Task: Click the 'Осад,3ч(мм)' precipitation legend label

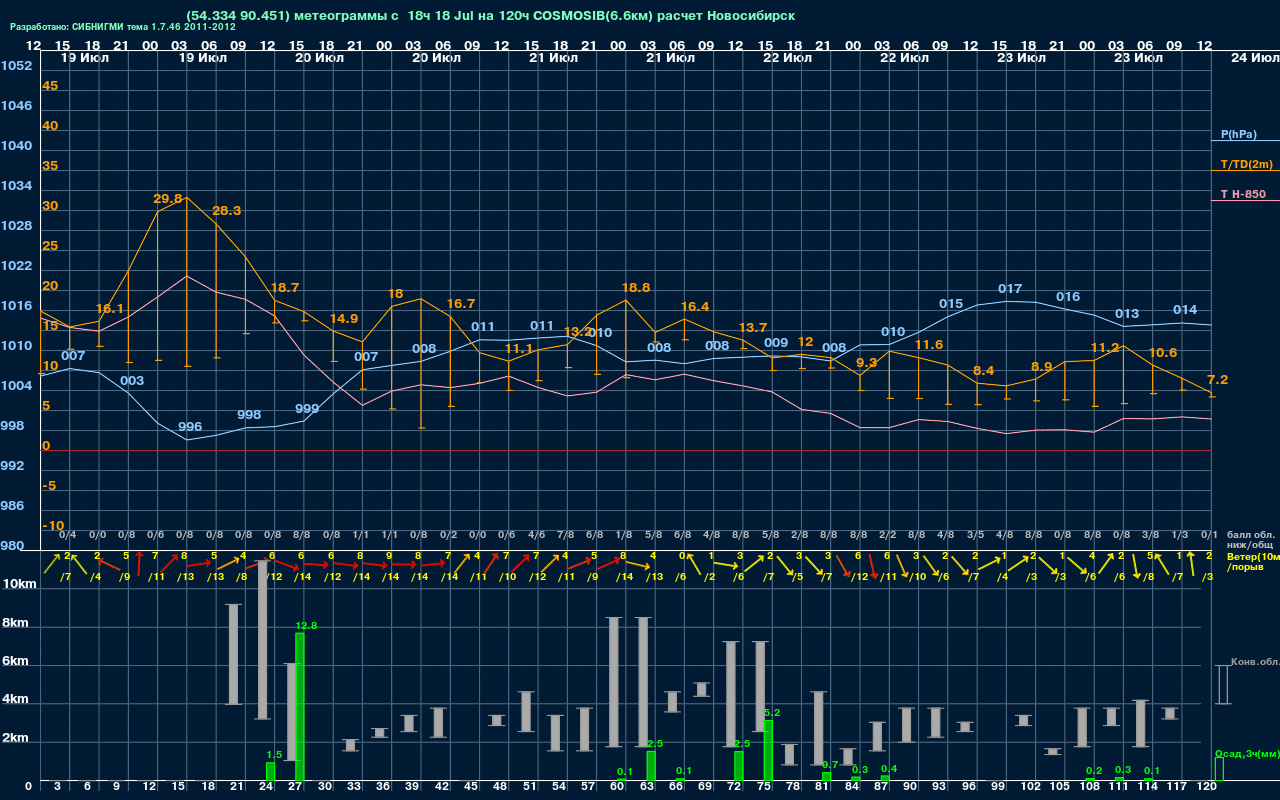Action: tap(1247, 753)
